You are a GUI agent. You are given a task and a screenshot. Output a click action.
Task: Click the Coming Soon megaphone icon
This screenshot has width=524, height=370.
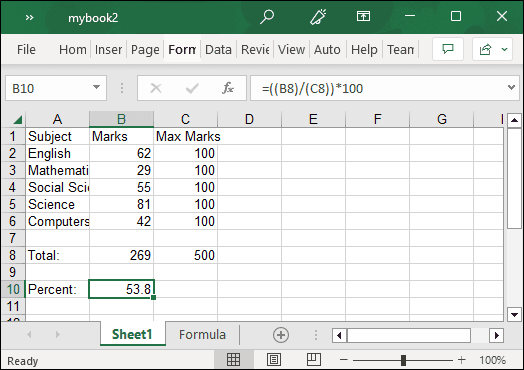(317, 17)
